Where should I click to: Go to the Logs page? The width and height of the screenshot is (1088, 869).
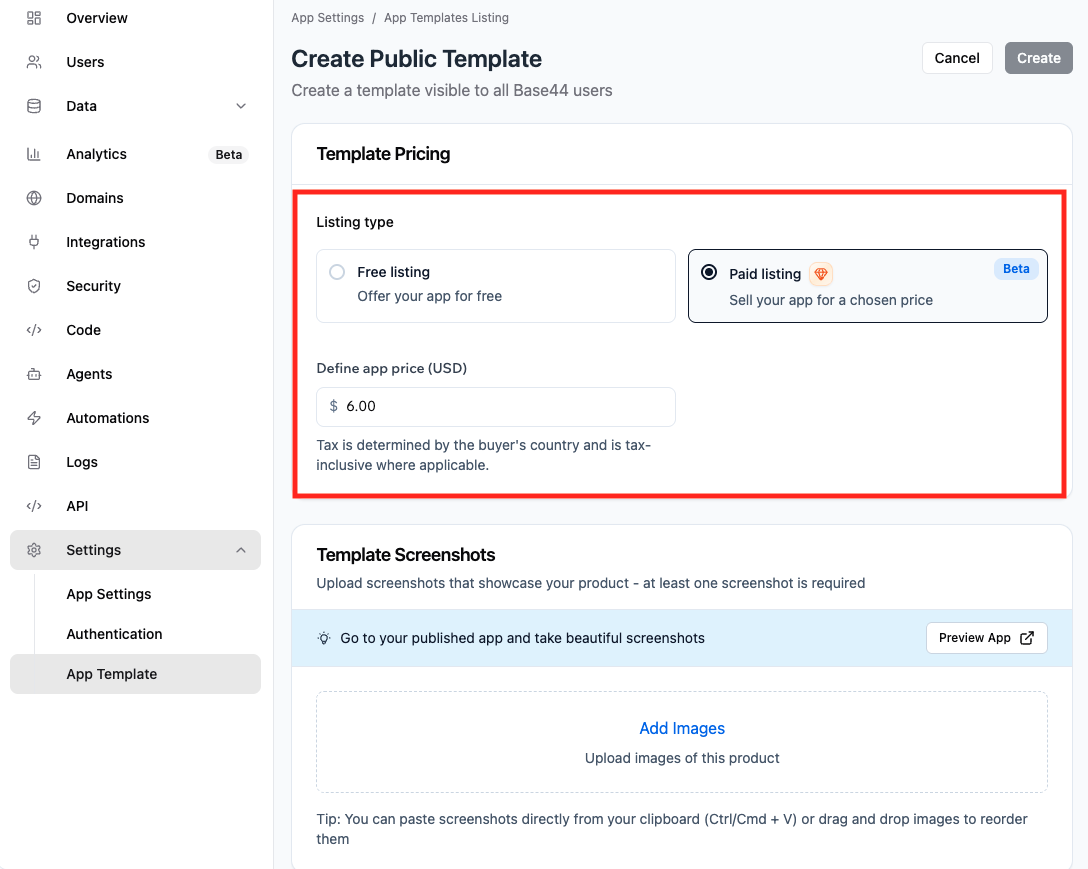tap(82, 462)
